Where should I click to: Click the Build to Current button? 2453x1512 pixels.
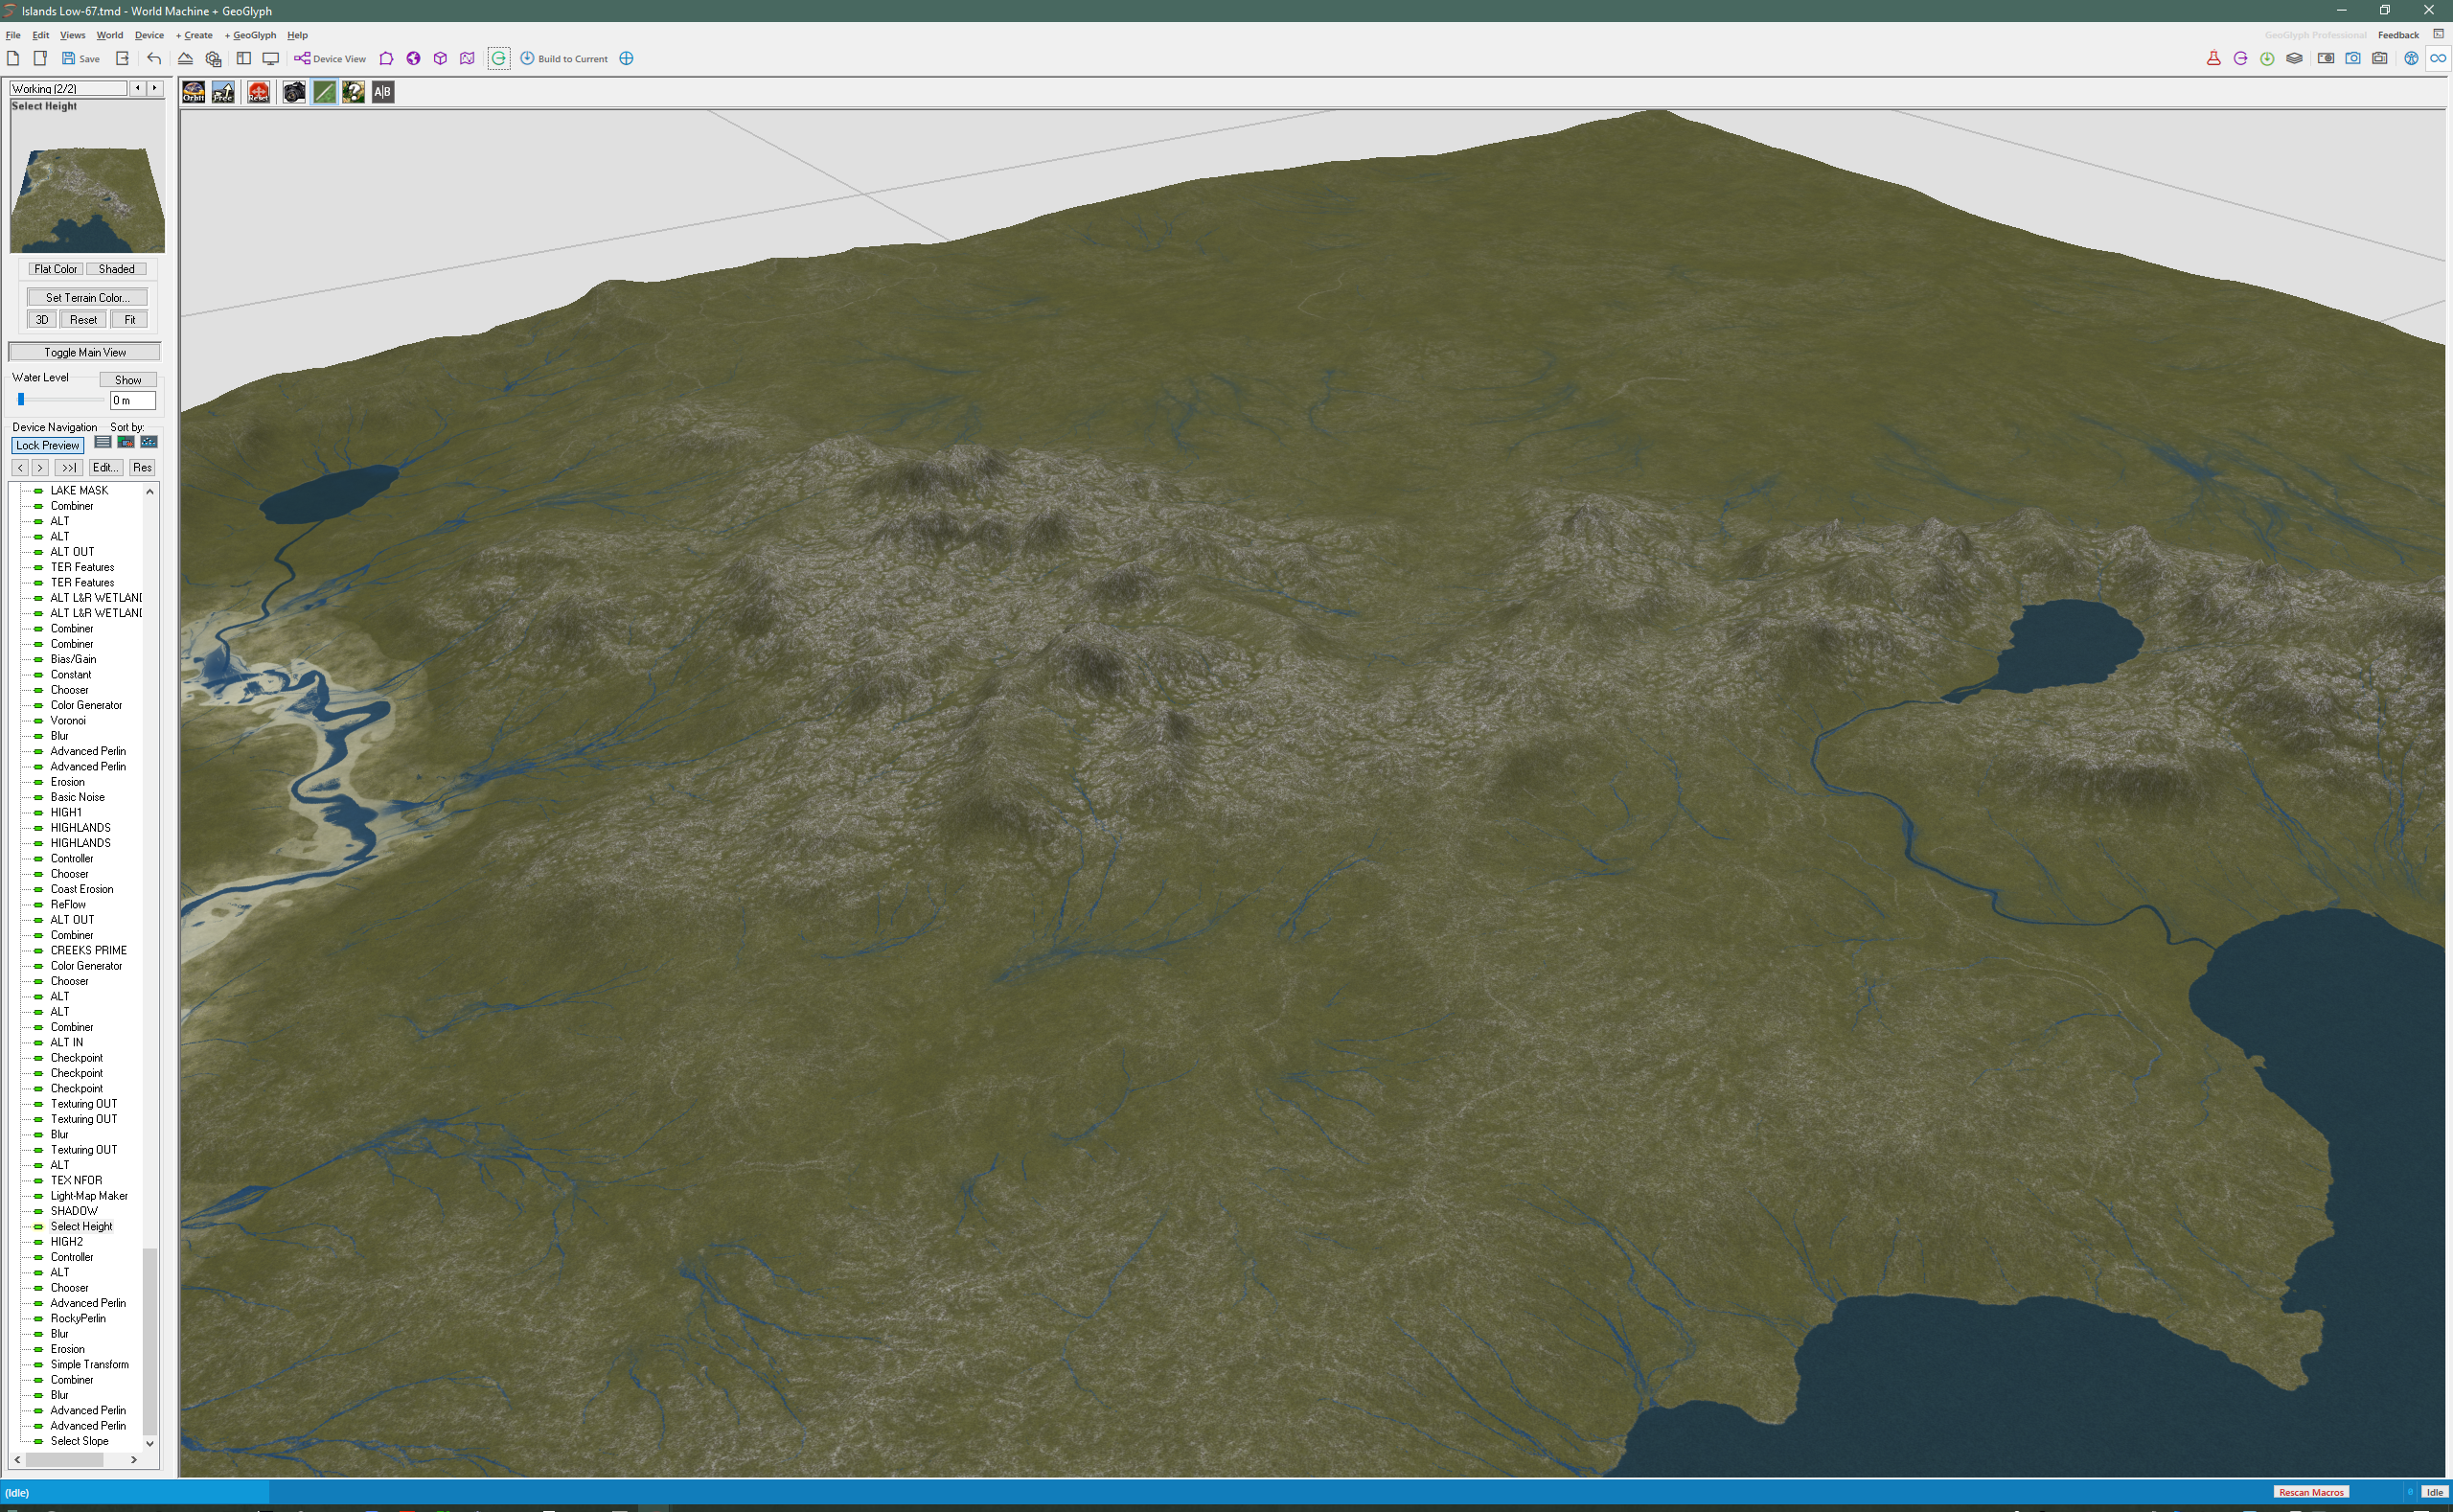564,59
